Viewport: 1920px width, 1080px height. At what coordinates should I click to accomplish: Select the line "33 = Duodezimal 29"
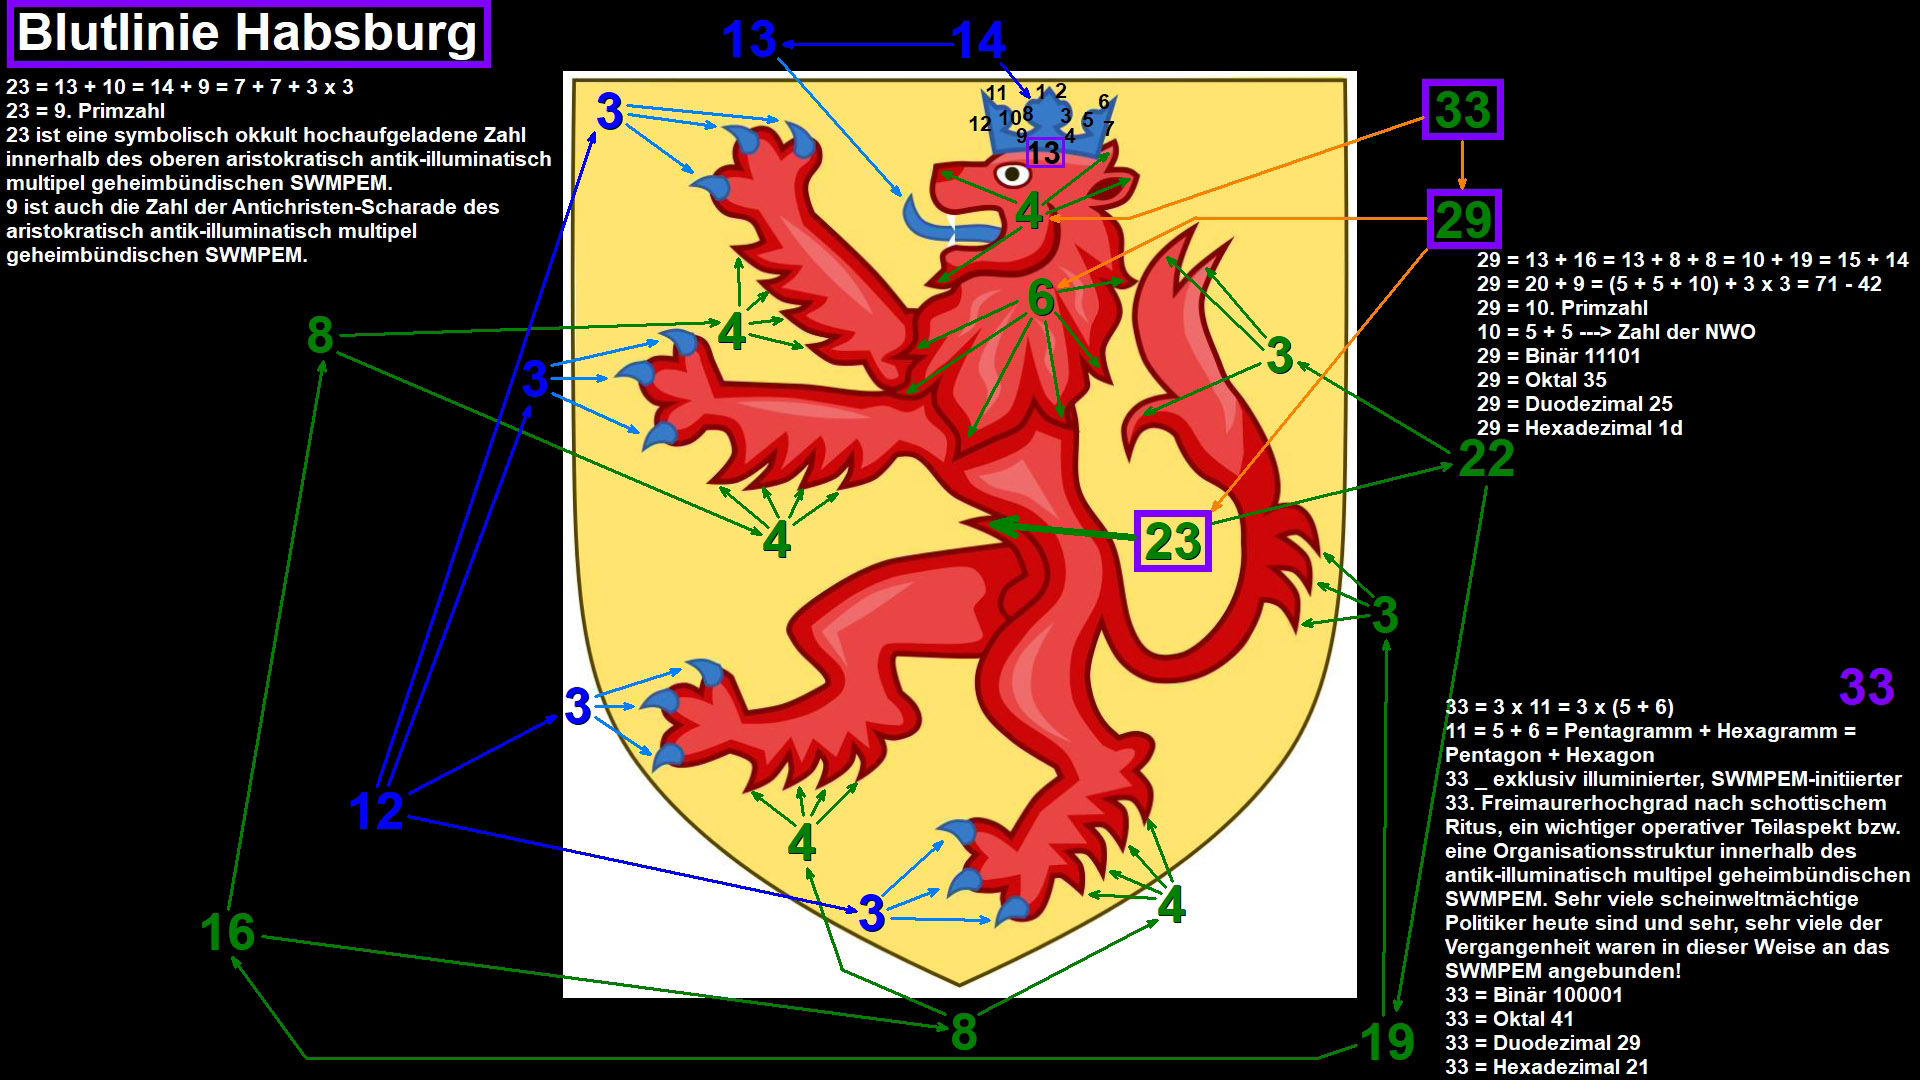pyautogui.click(x=1542, y=1043)
